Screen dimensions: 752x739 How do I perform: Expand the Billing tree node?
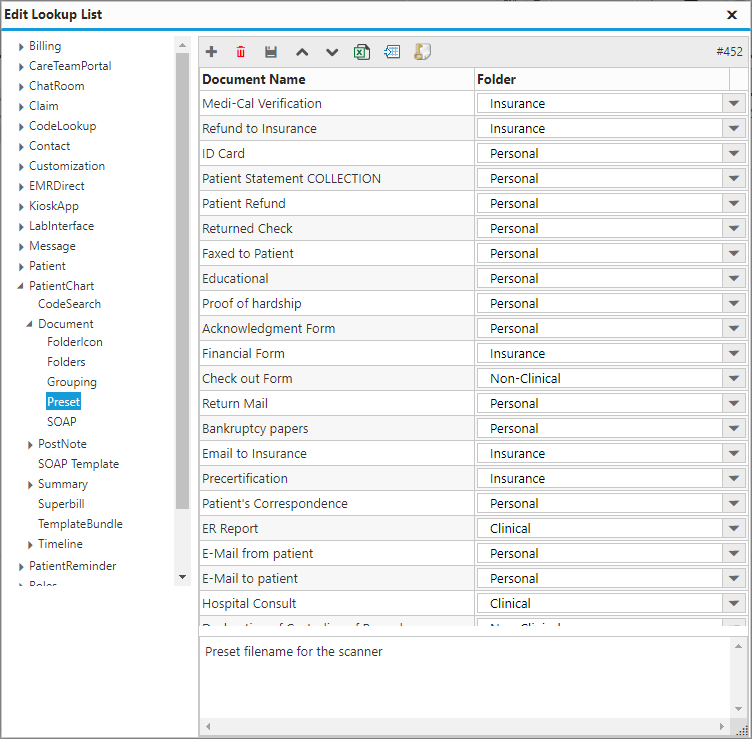pos(21,47)
